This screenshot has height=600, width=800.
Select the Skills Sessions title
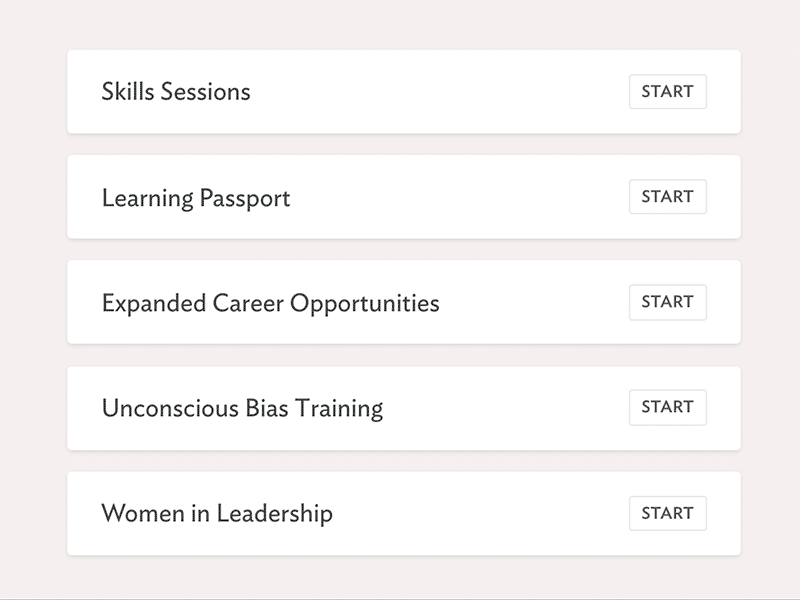(174, 92)
